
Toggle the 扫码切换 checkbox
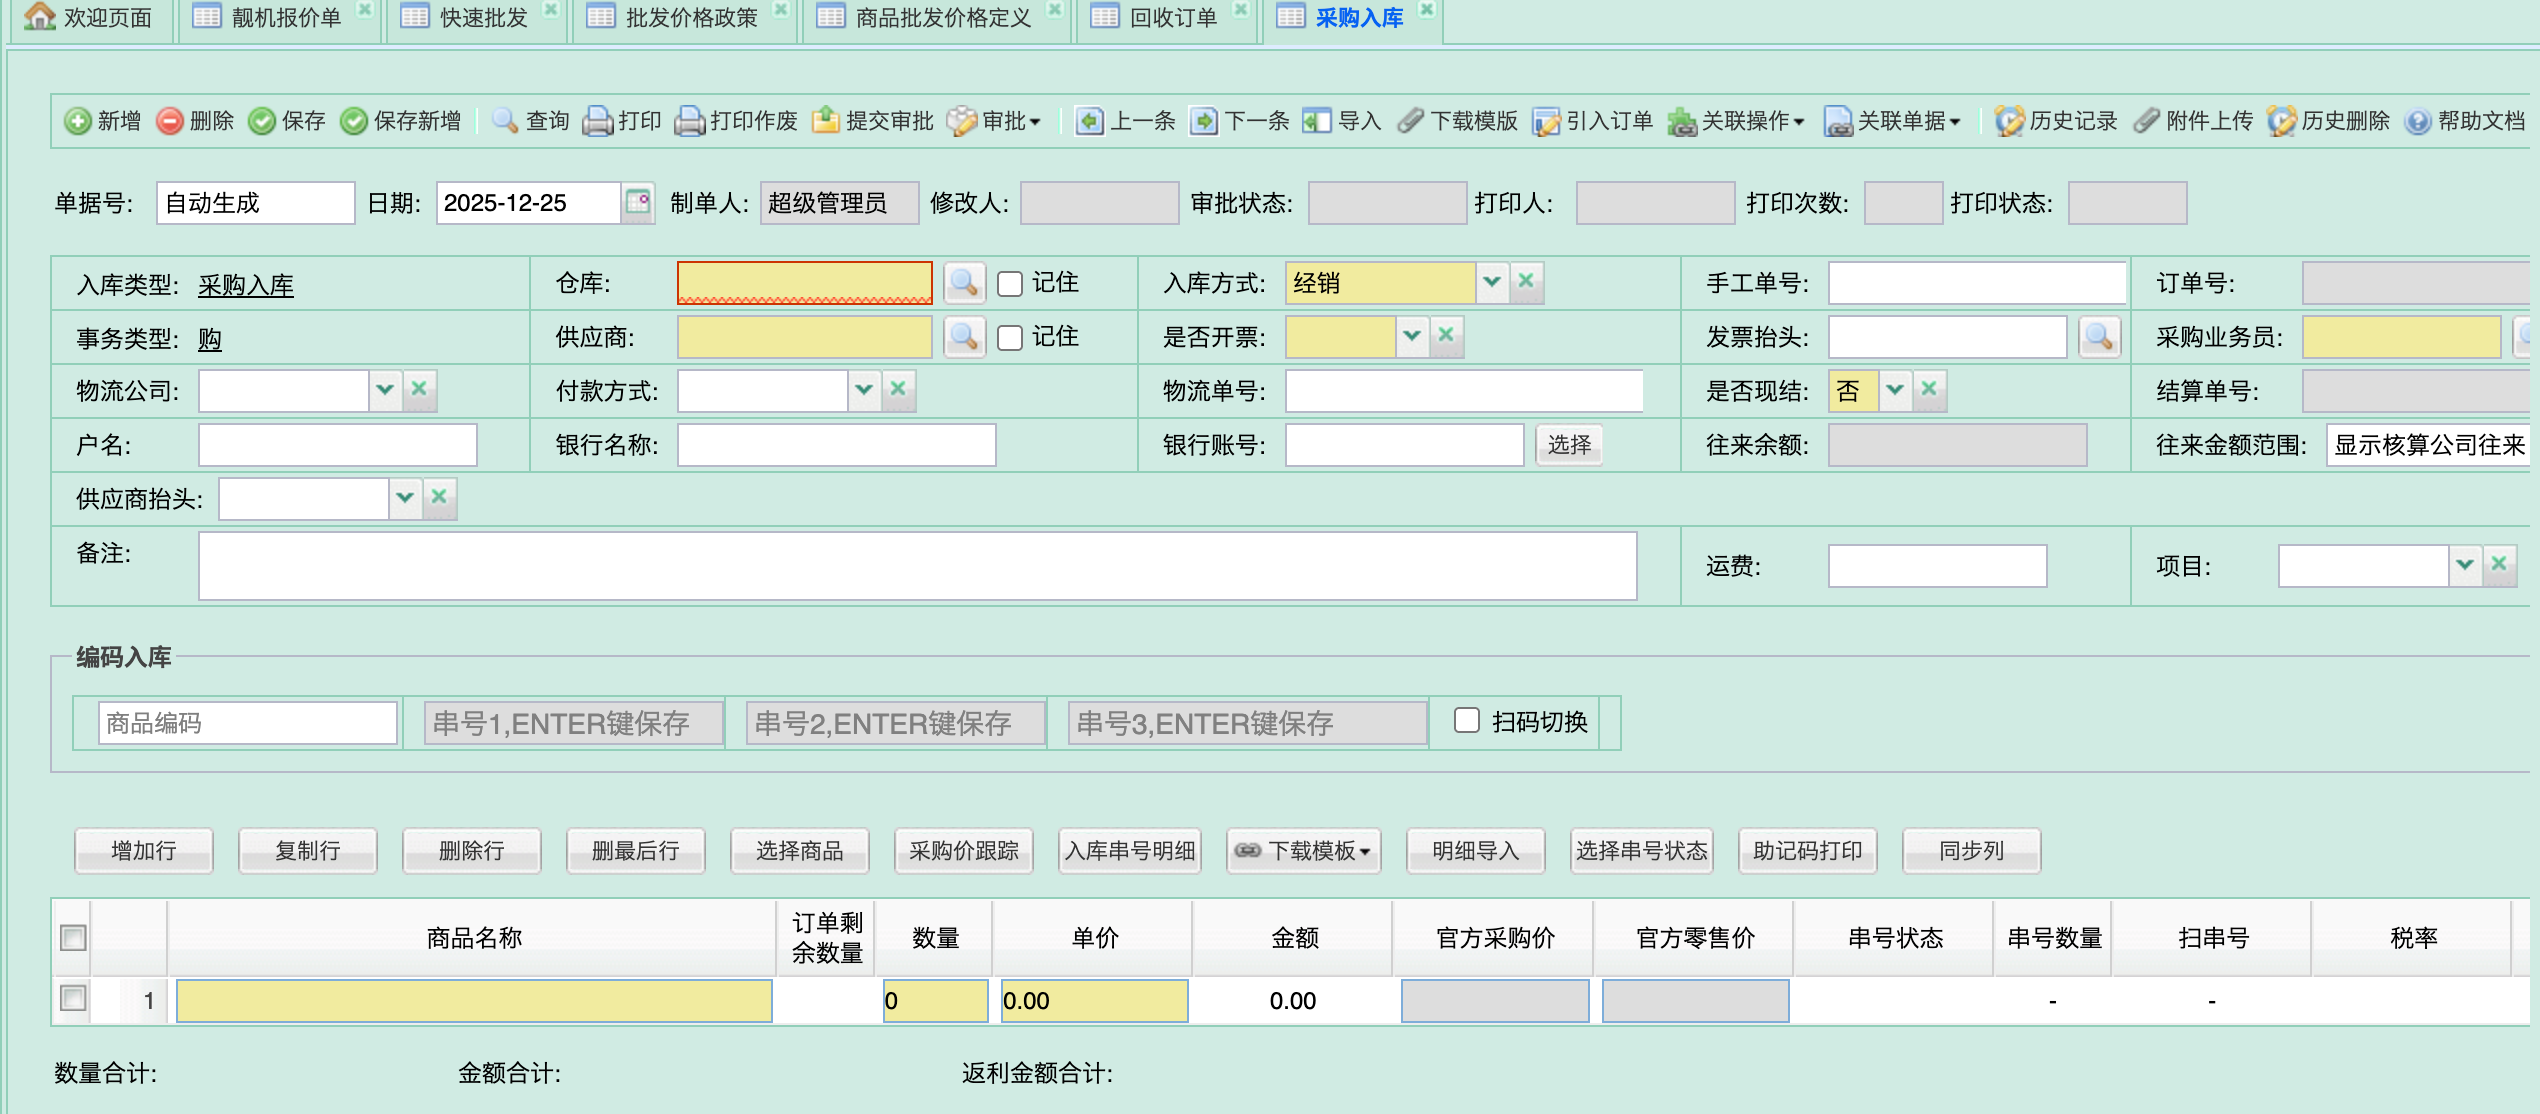pyautogui.click(x=1466, y=721)
